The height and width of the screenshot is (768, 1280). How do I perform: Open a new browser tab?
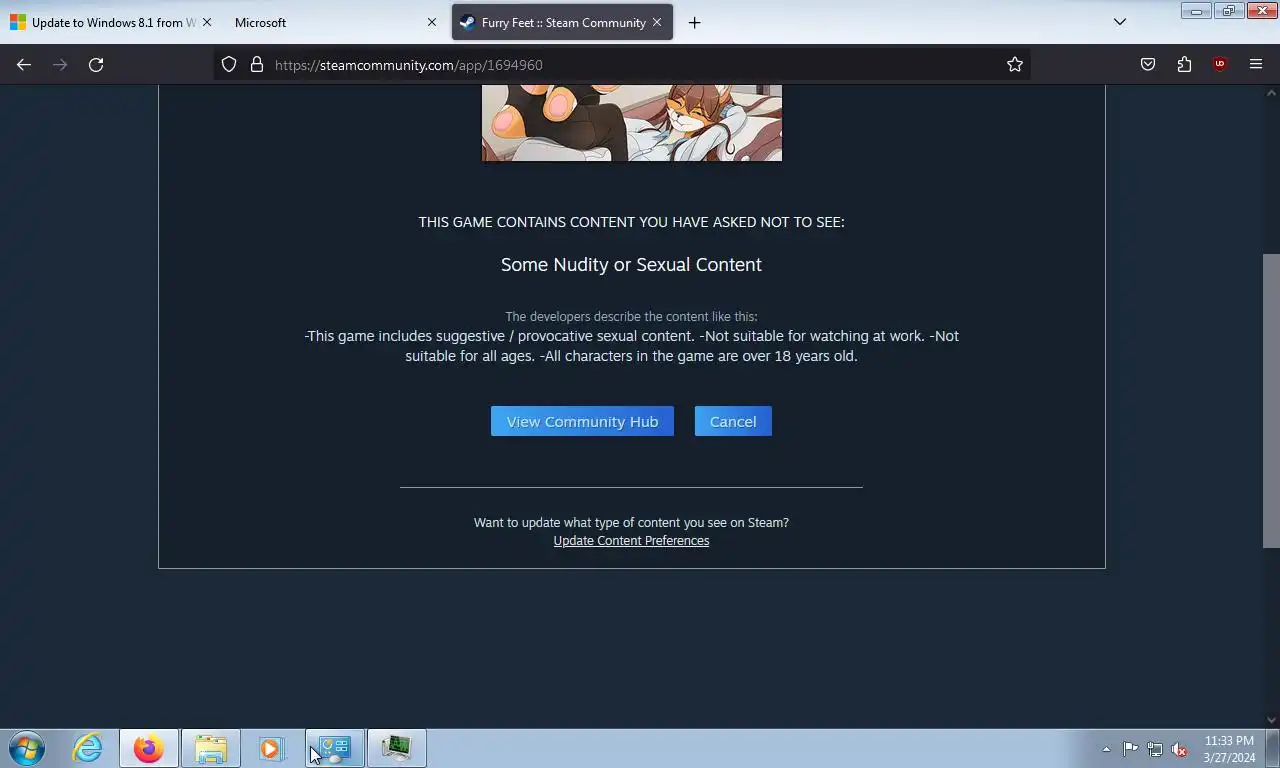(x=694, y=22)
